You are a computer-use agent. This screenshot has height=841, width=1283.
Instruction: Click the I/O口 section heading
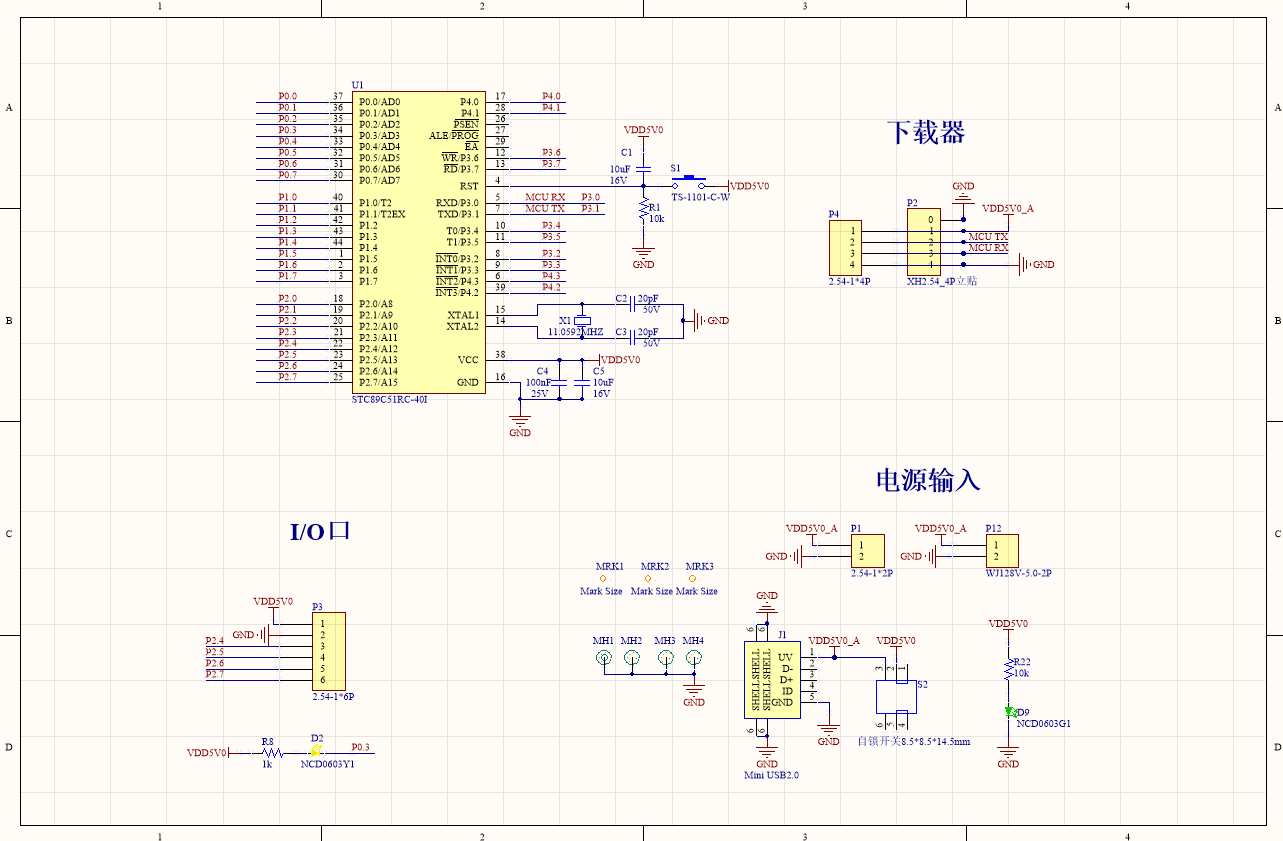[320, 530]
